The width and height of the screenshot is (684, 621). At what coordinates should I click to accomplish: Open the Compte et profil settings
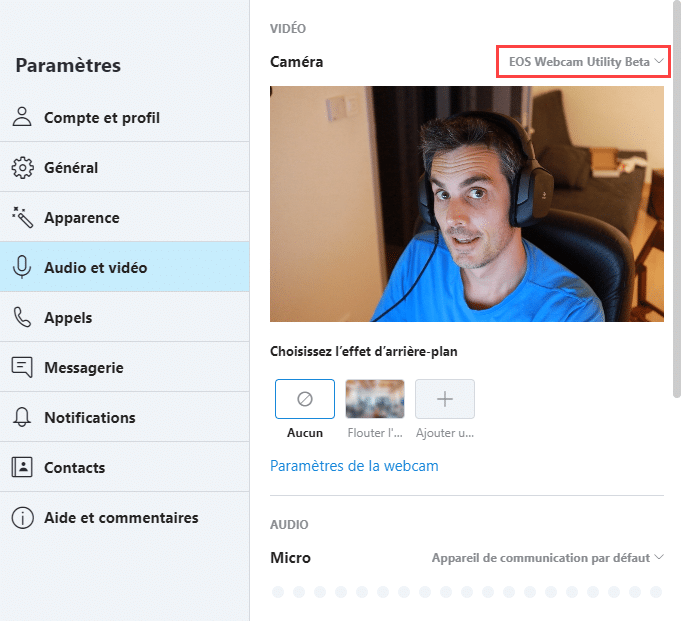point(124,117)
